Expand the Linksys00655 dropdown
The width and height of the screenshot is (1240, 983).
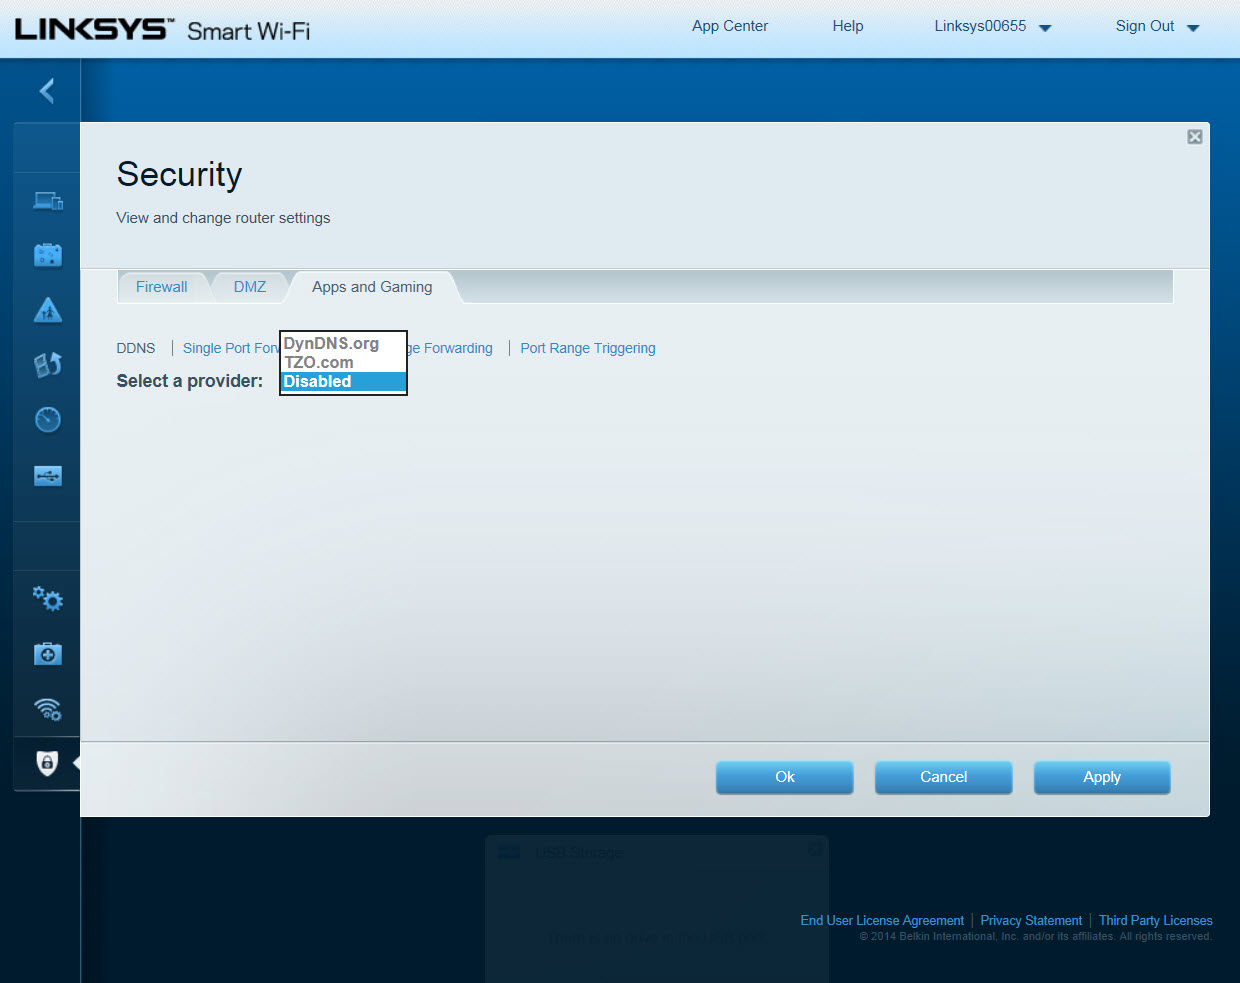coord(993,27)
